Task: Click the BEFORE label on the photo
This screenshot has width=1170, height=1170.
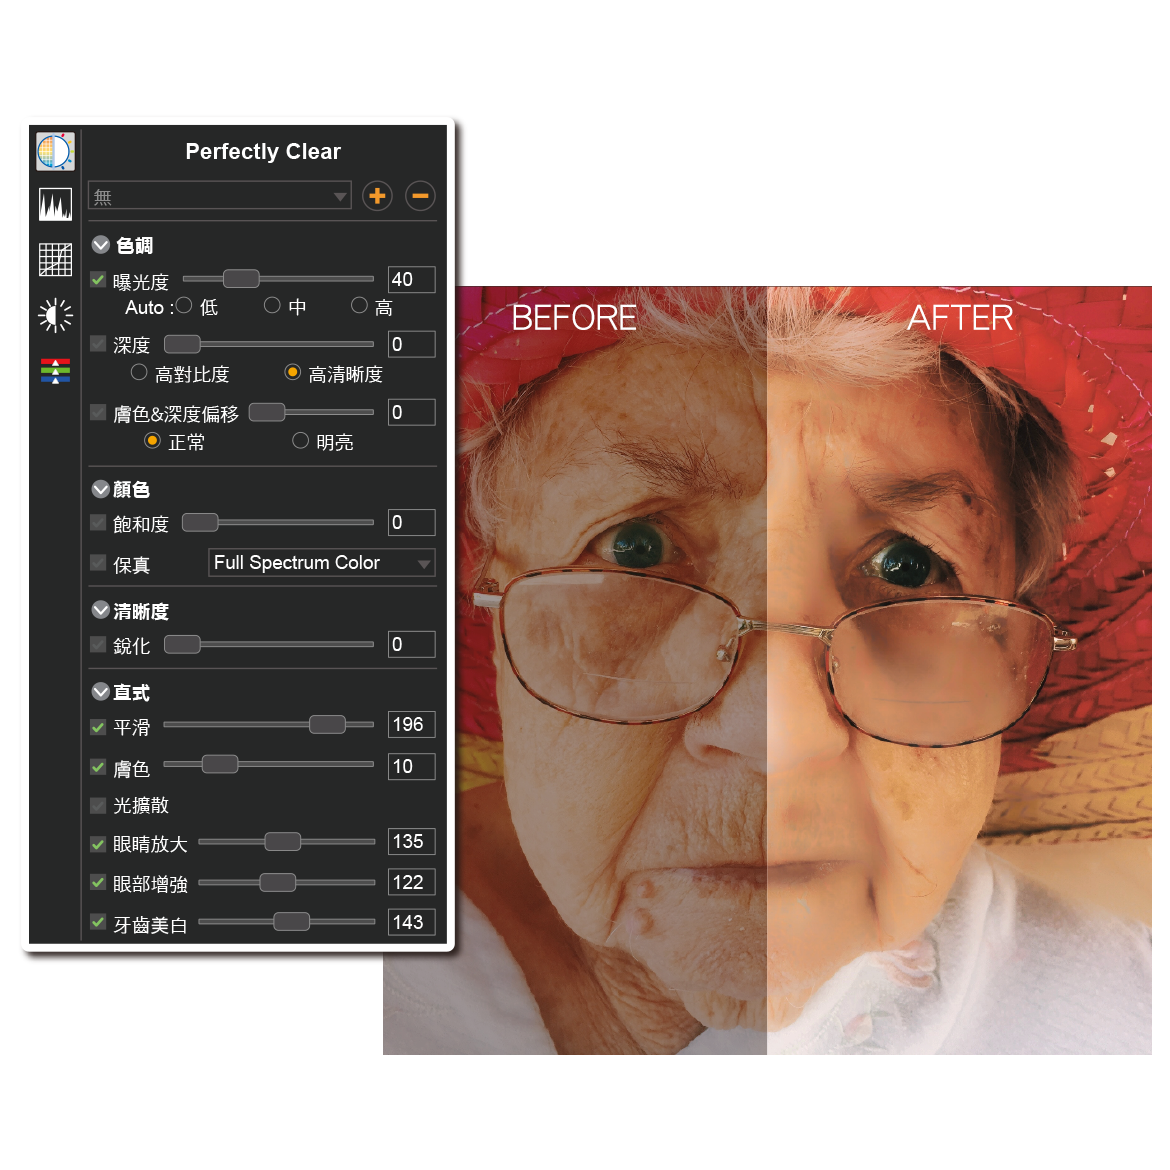Action: [574, 318]
